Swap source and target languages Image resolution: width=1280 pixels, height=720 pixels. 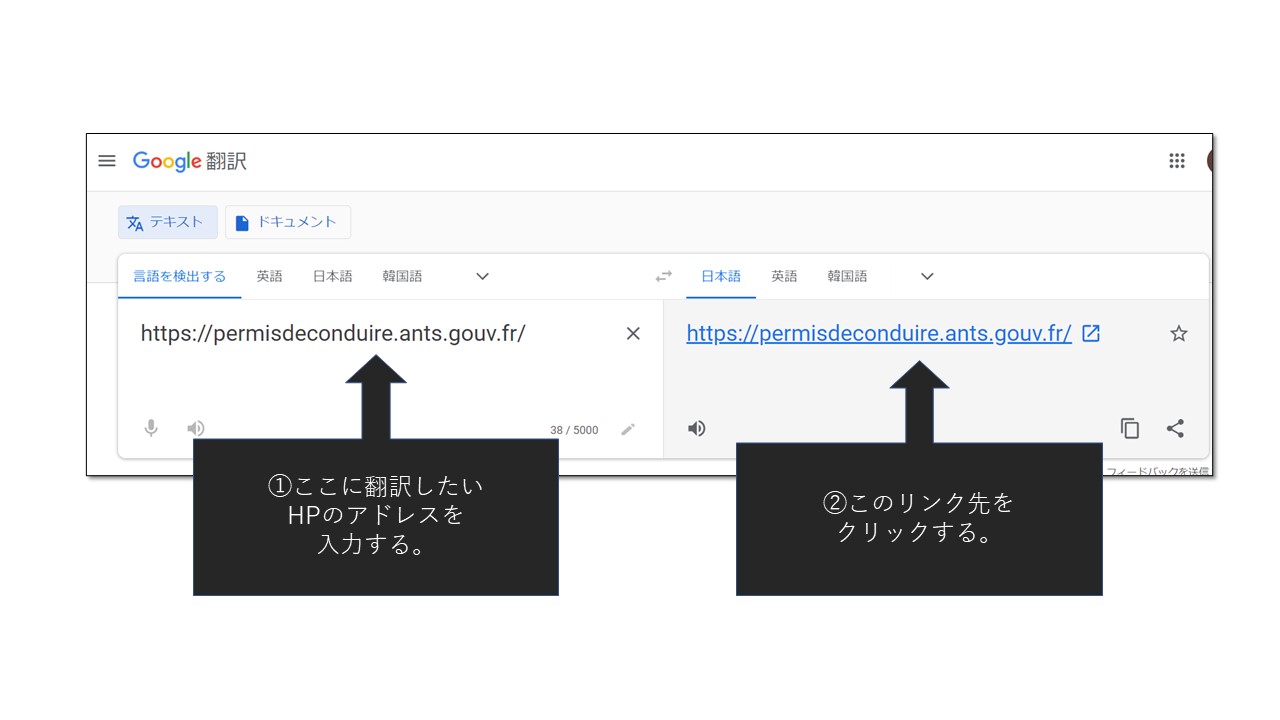(664, 277)
